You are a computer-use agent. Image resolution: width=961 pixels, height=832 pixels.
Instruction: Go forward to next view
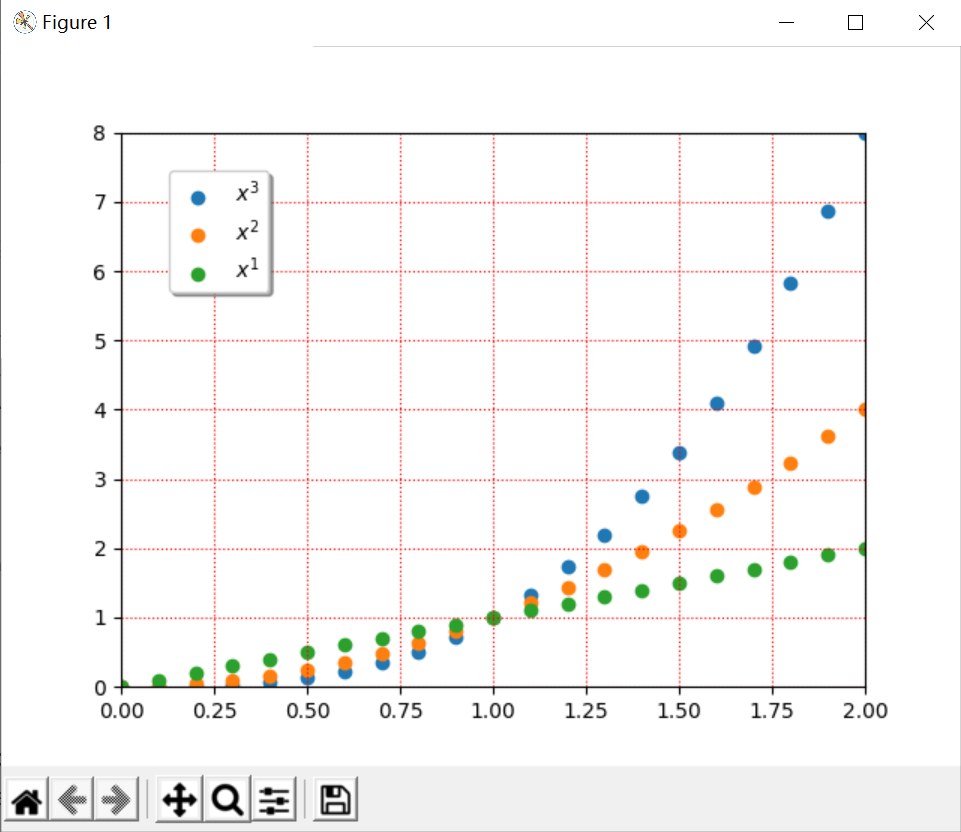point(117,799)
